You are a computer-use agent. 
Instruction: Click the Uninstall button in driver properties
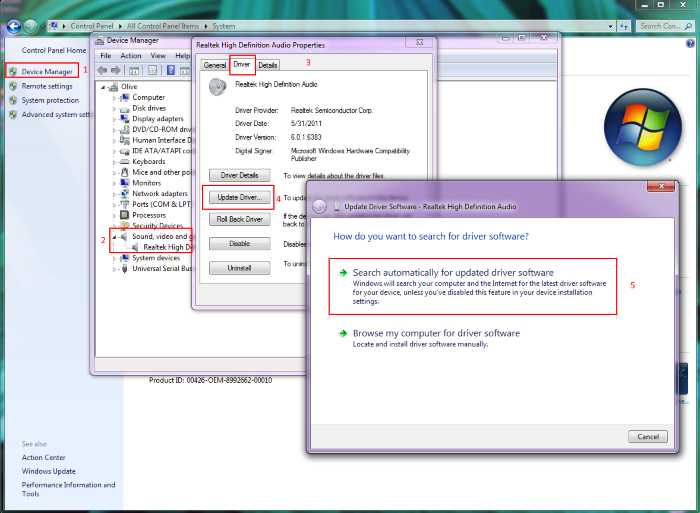pyautogui.click(x=239, y=268)
